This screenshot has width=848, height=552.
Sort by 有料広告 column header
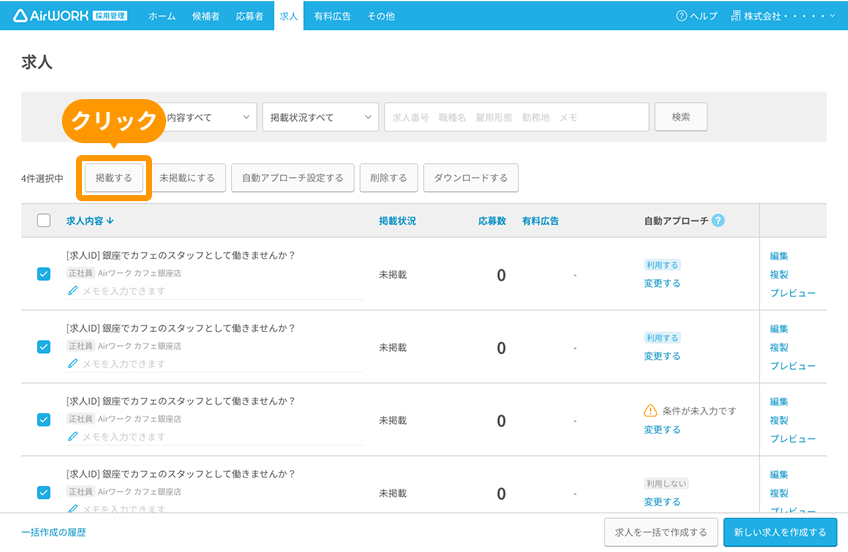point(540,221)
